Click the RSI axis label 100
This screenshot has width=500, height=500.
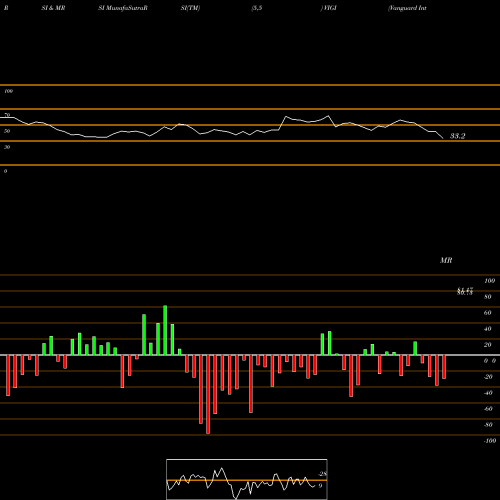coord(9,91)
